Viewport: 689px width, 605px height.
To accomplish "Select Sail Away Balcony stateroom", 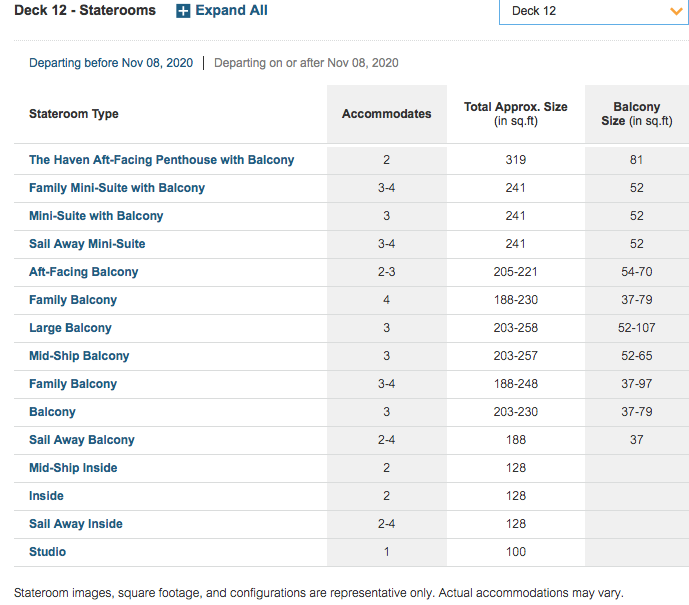I will tap(82, 440).
